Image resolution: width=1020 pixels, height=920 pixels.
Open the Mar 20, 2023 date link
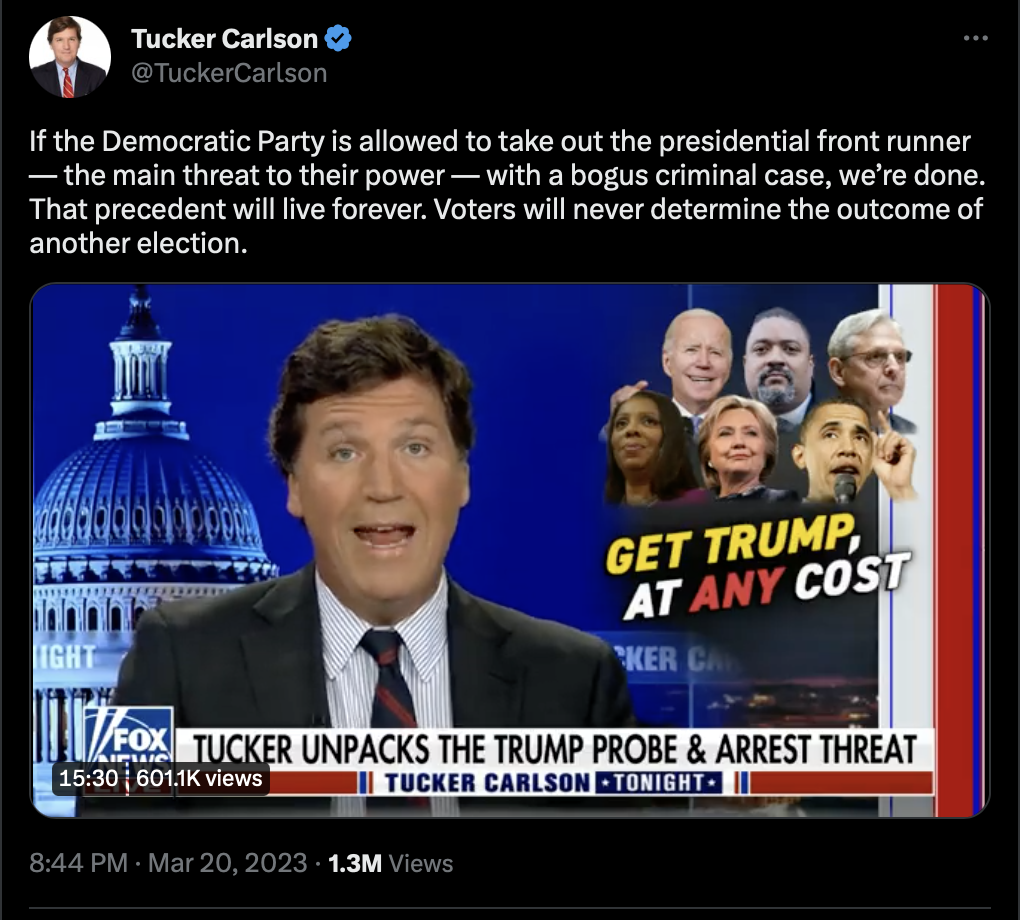[x=227, y=863]
